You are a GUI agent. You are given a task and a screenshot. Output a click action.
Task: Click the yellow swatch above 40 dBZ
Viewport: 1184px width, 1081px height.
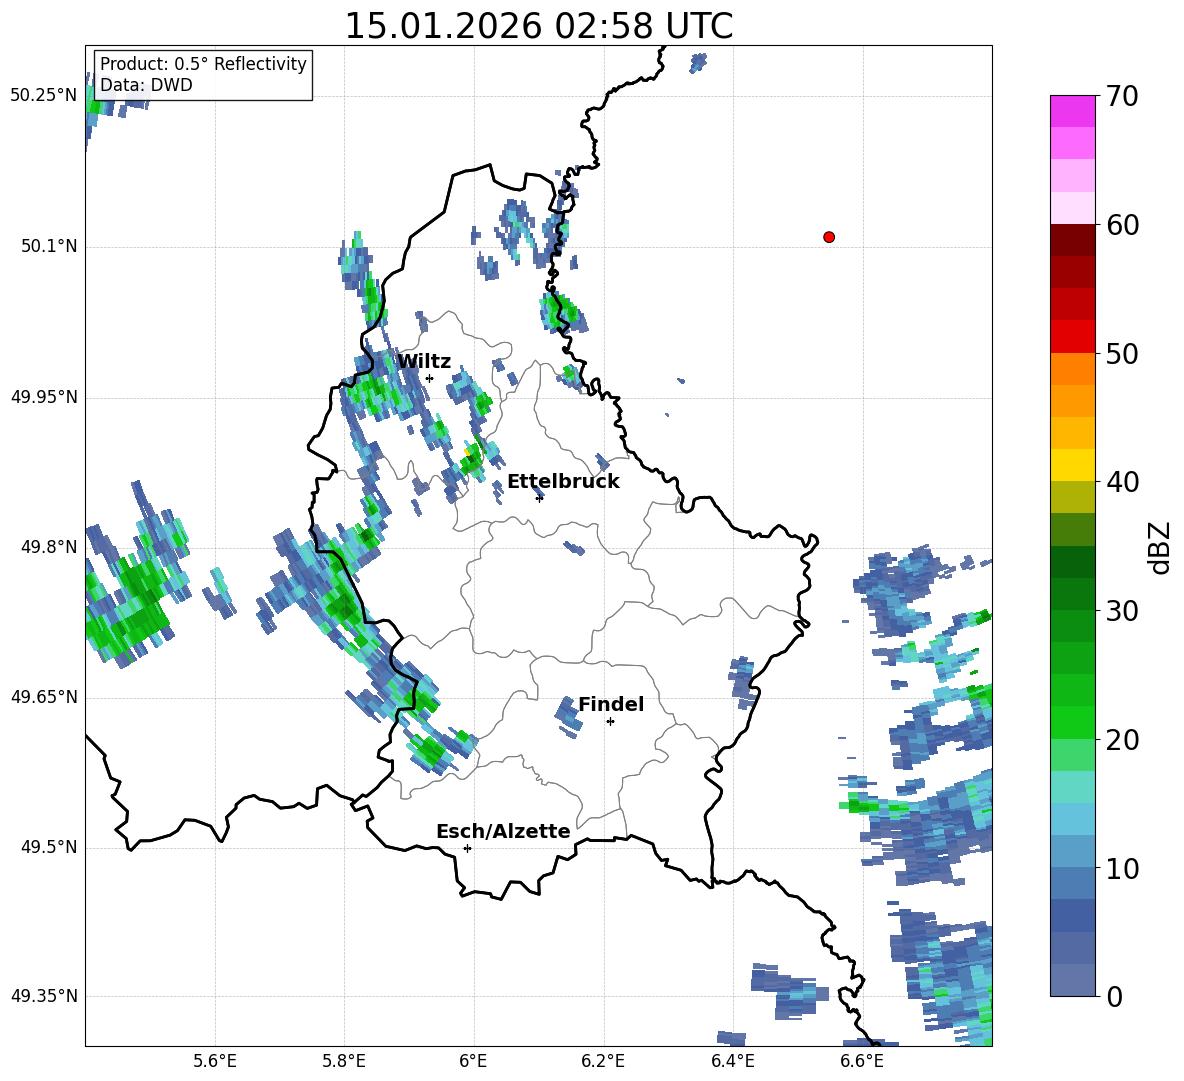(1072, 465)
